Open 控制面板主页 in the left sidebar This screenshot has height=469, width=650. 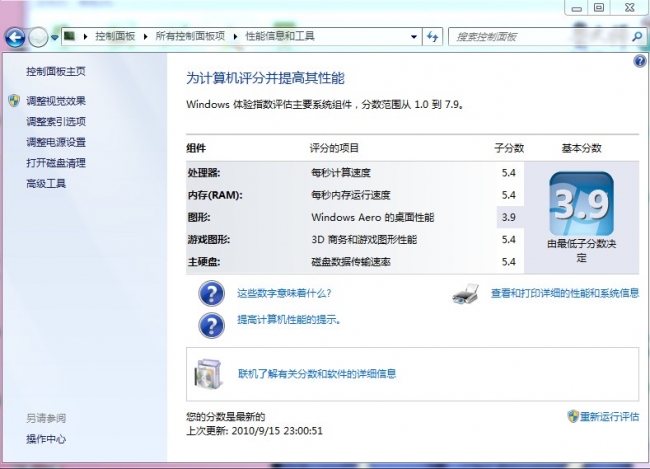[x=56, y=71]
